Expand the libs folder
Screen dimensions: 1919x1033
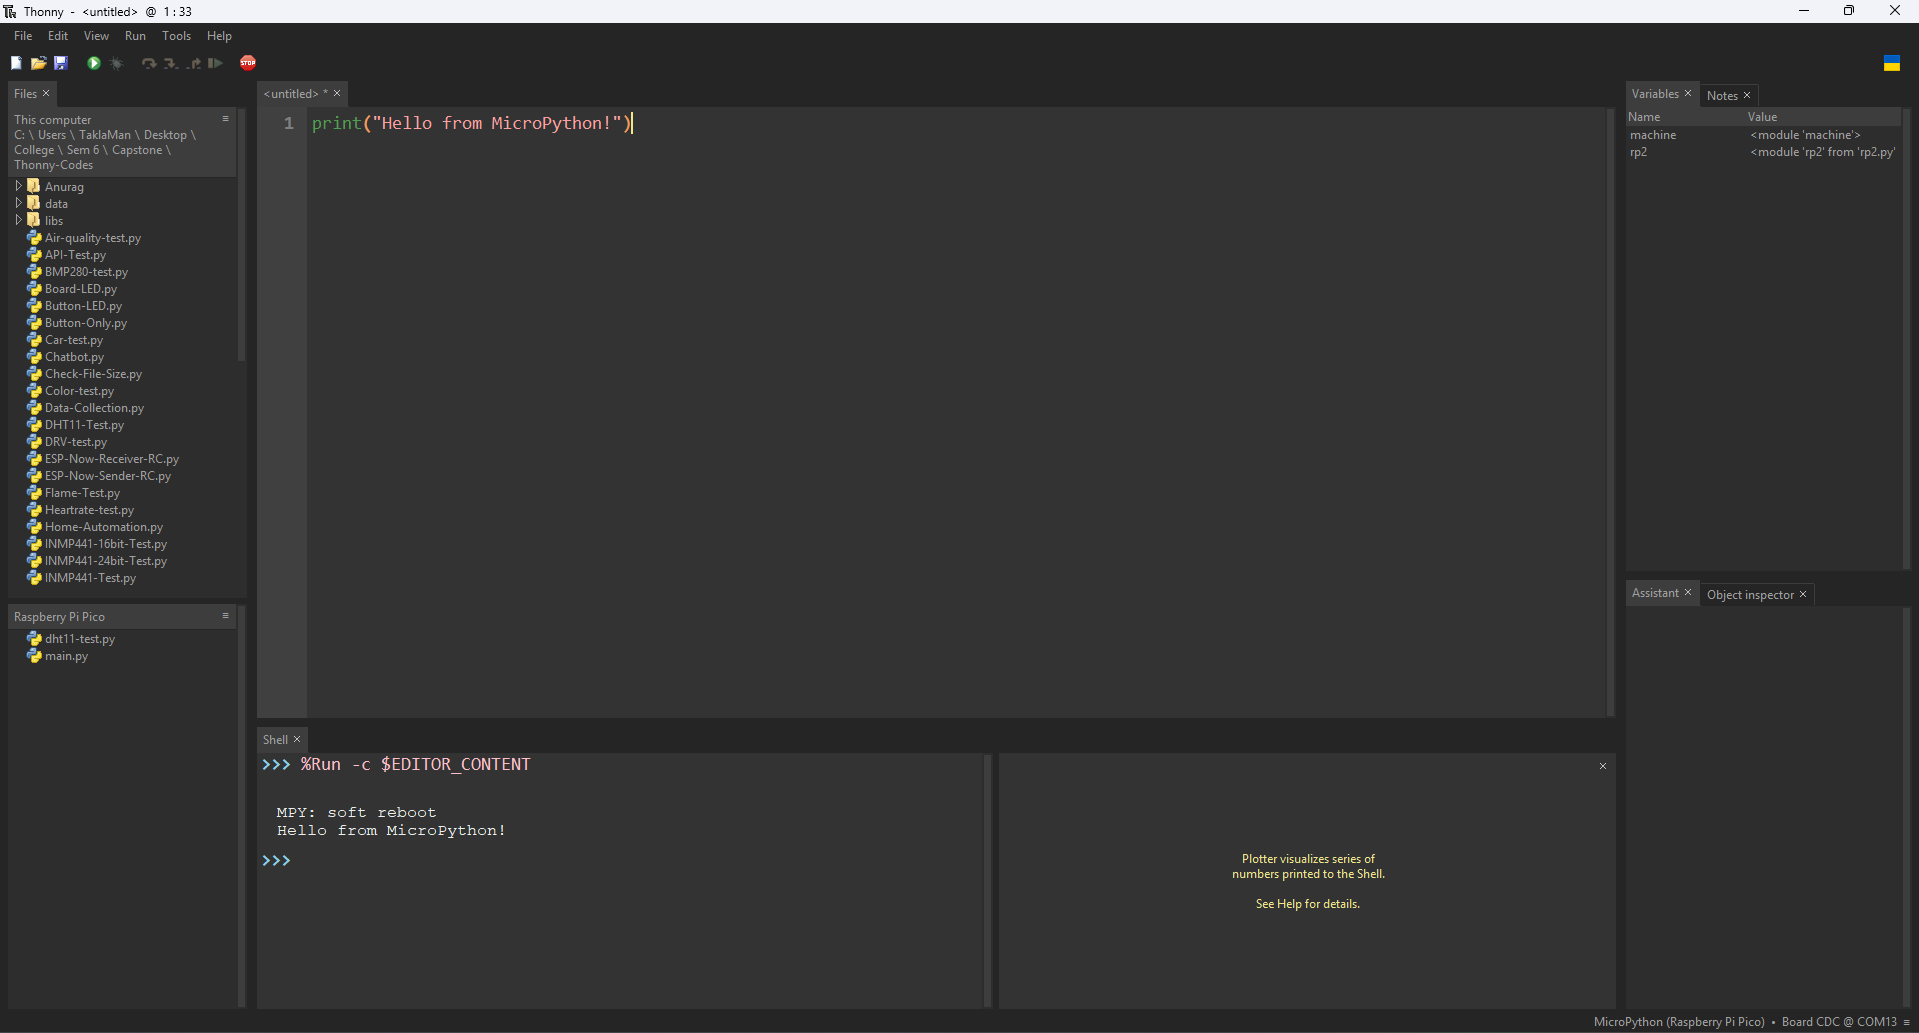click(18, 220)
